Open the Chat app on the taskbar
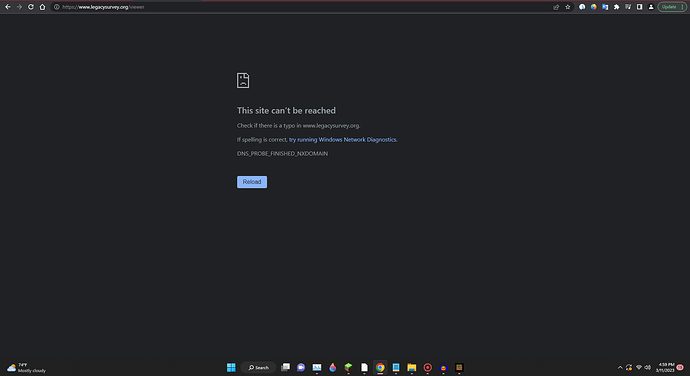Viewport: 690px width, 376px height. point(301,367)
